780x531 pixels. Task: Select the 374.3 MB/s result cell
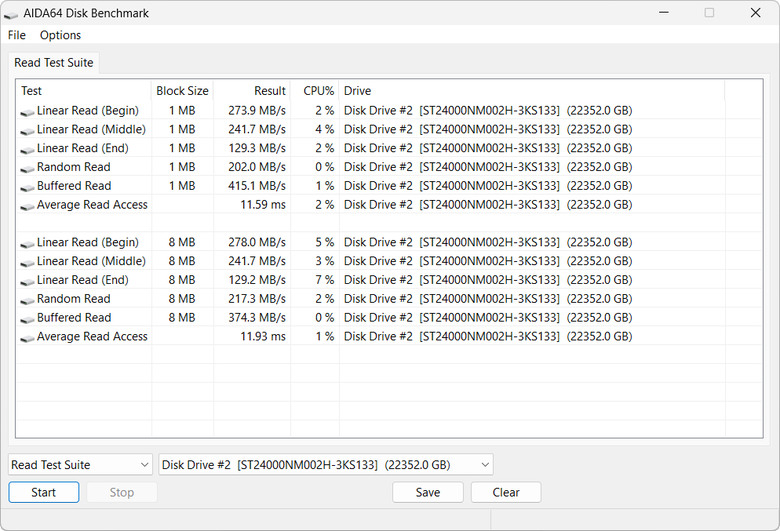coord(257,318)
